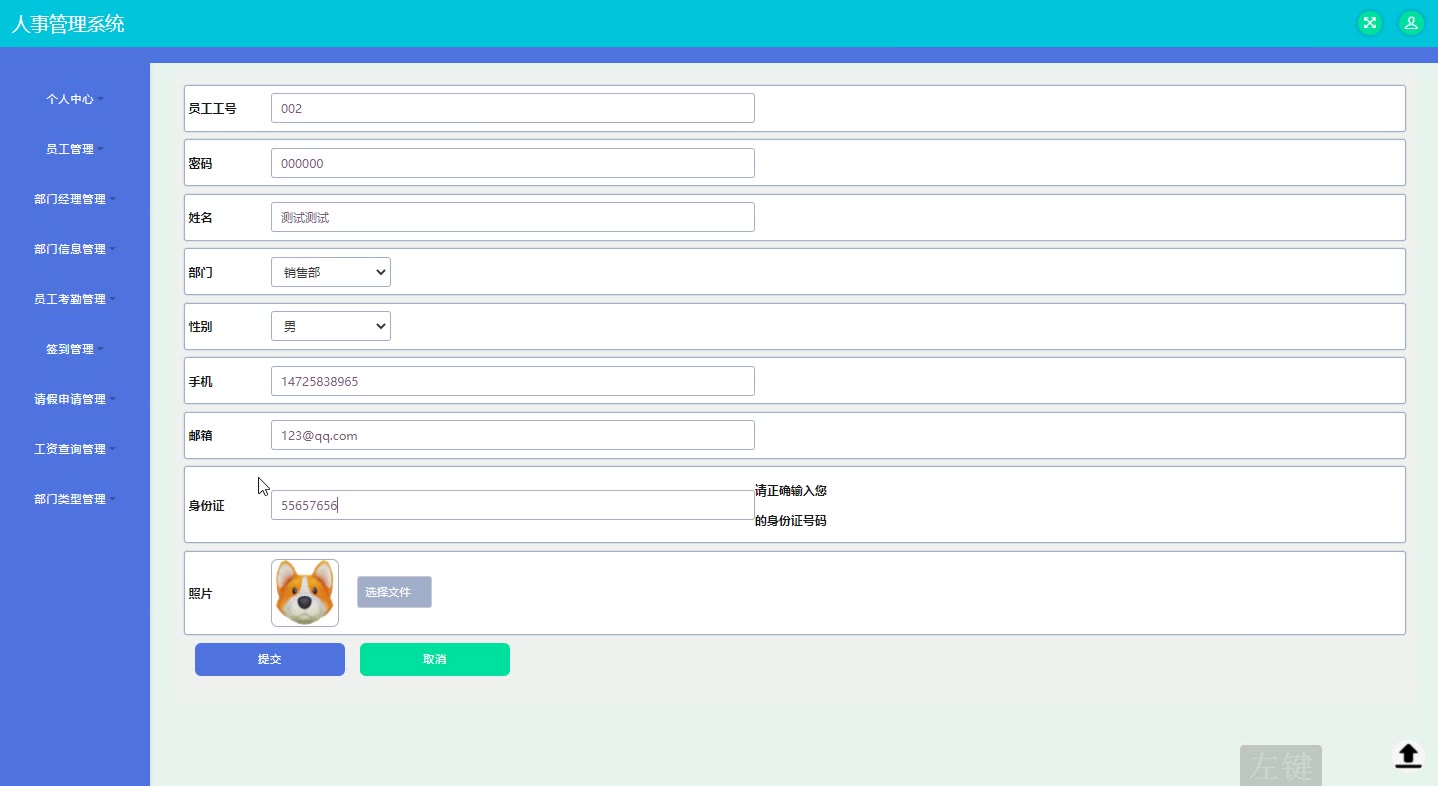Click the back-to-top arrow icon

pyautogui.click(x=1408, y=756)
